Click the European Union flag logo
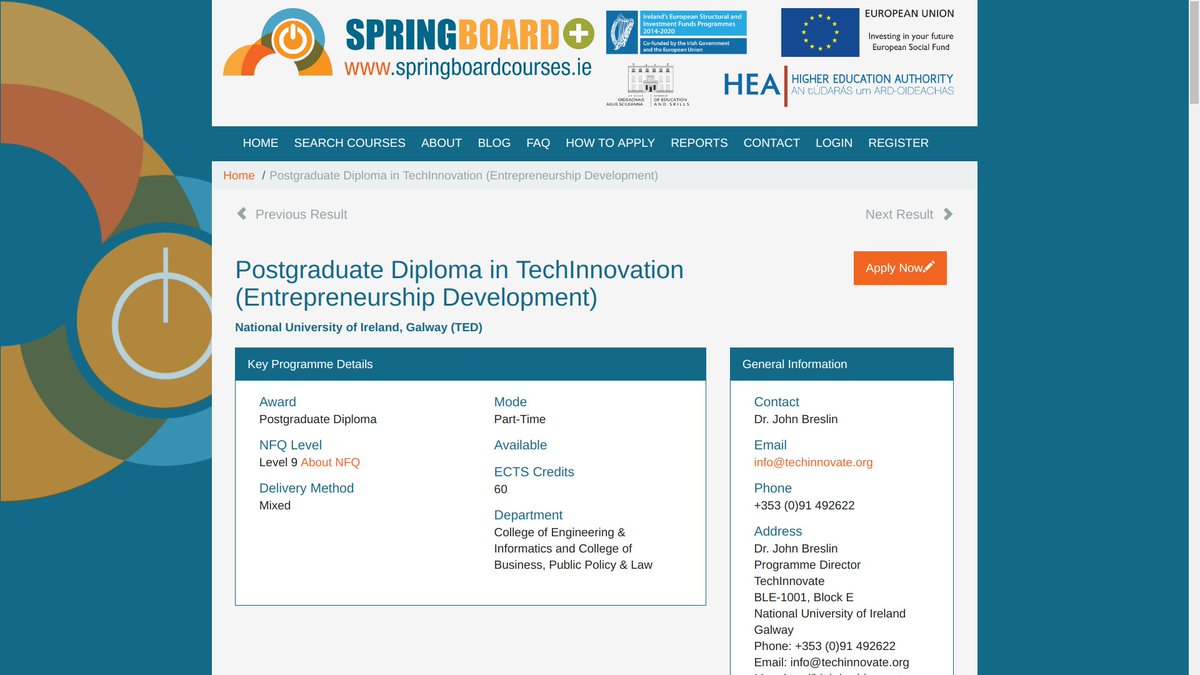 click(x=820, y=32)
